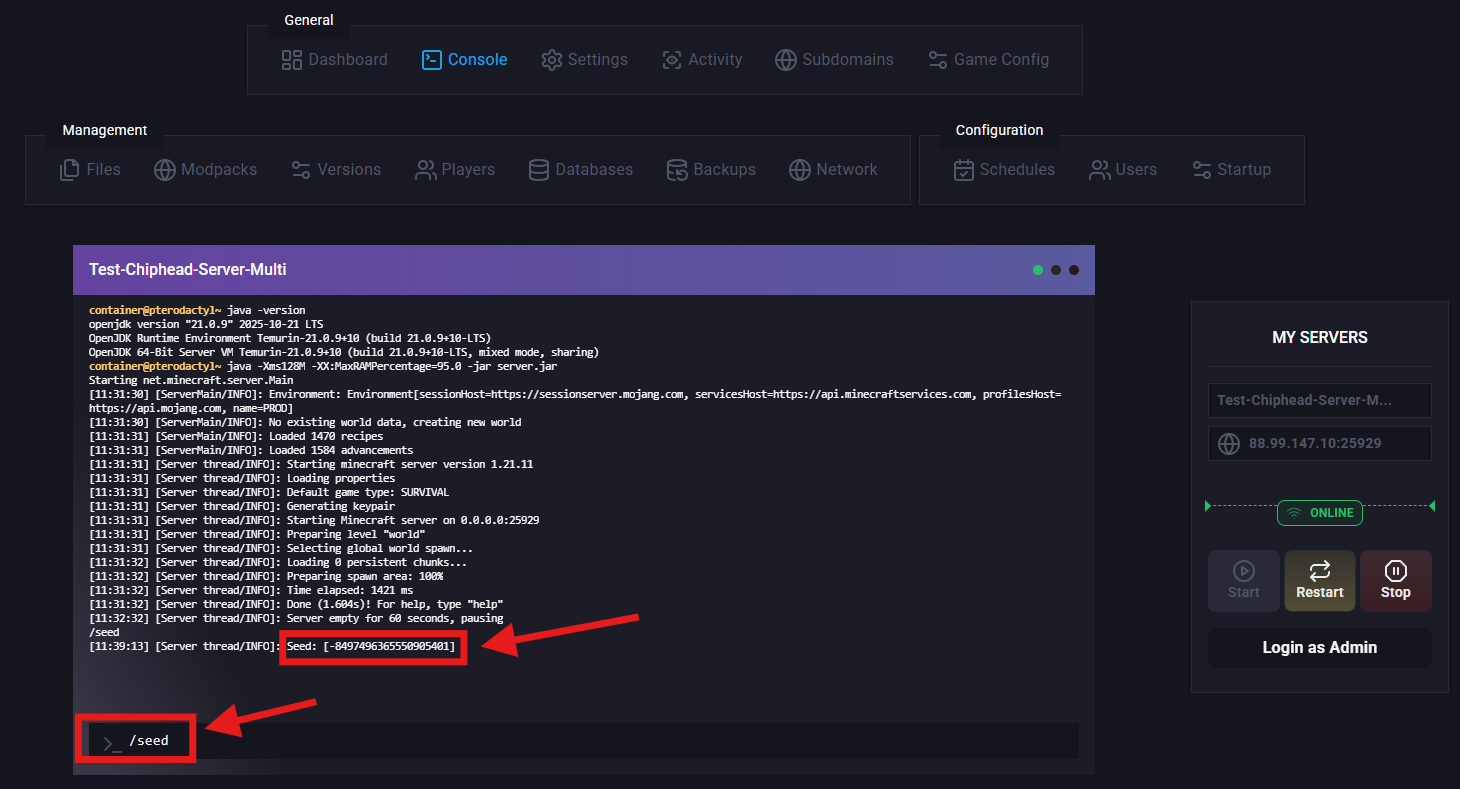Click 'Starting minecraft server version 1.21.11' line
The image size is (1460, 789).
coord(311,465)
